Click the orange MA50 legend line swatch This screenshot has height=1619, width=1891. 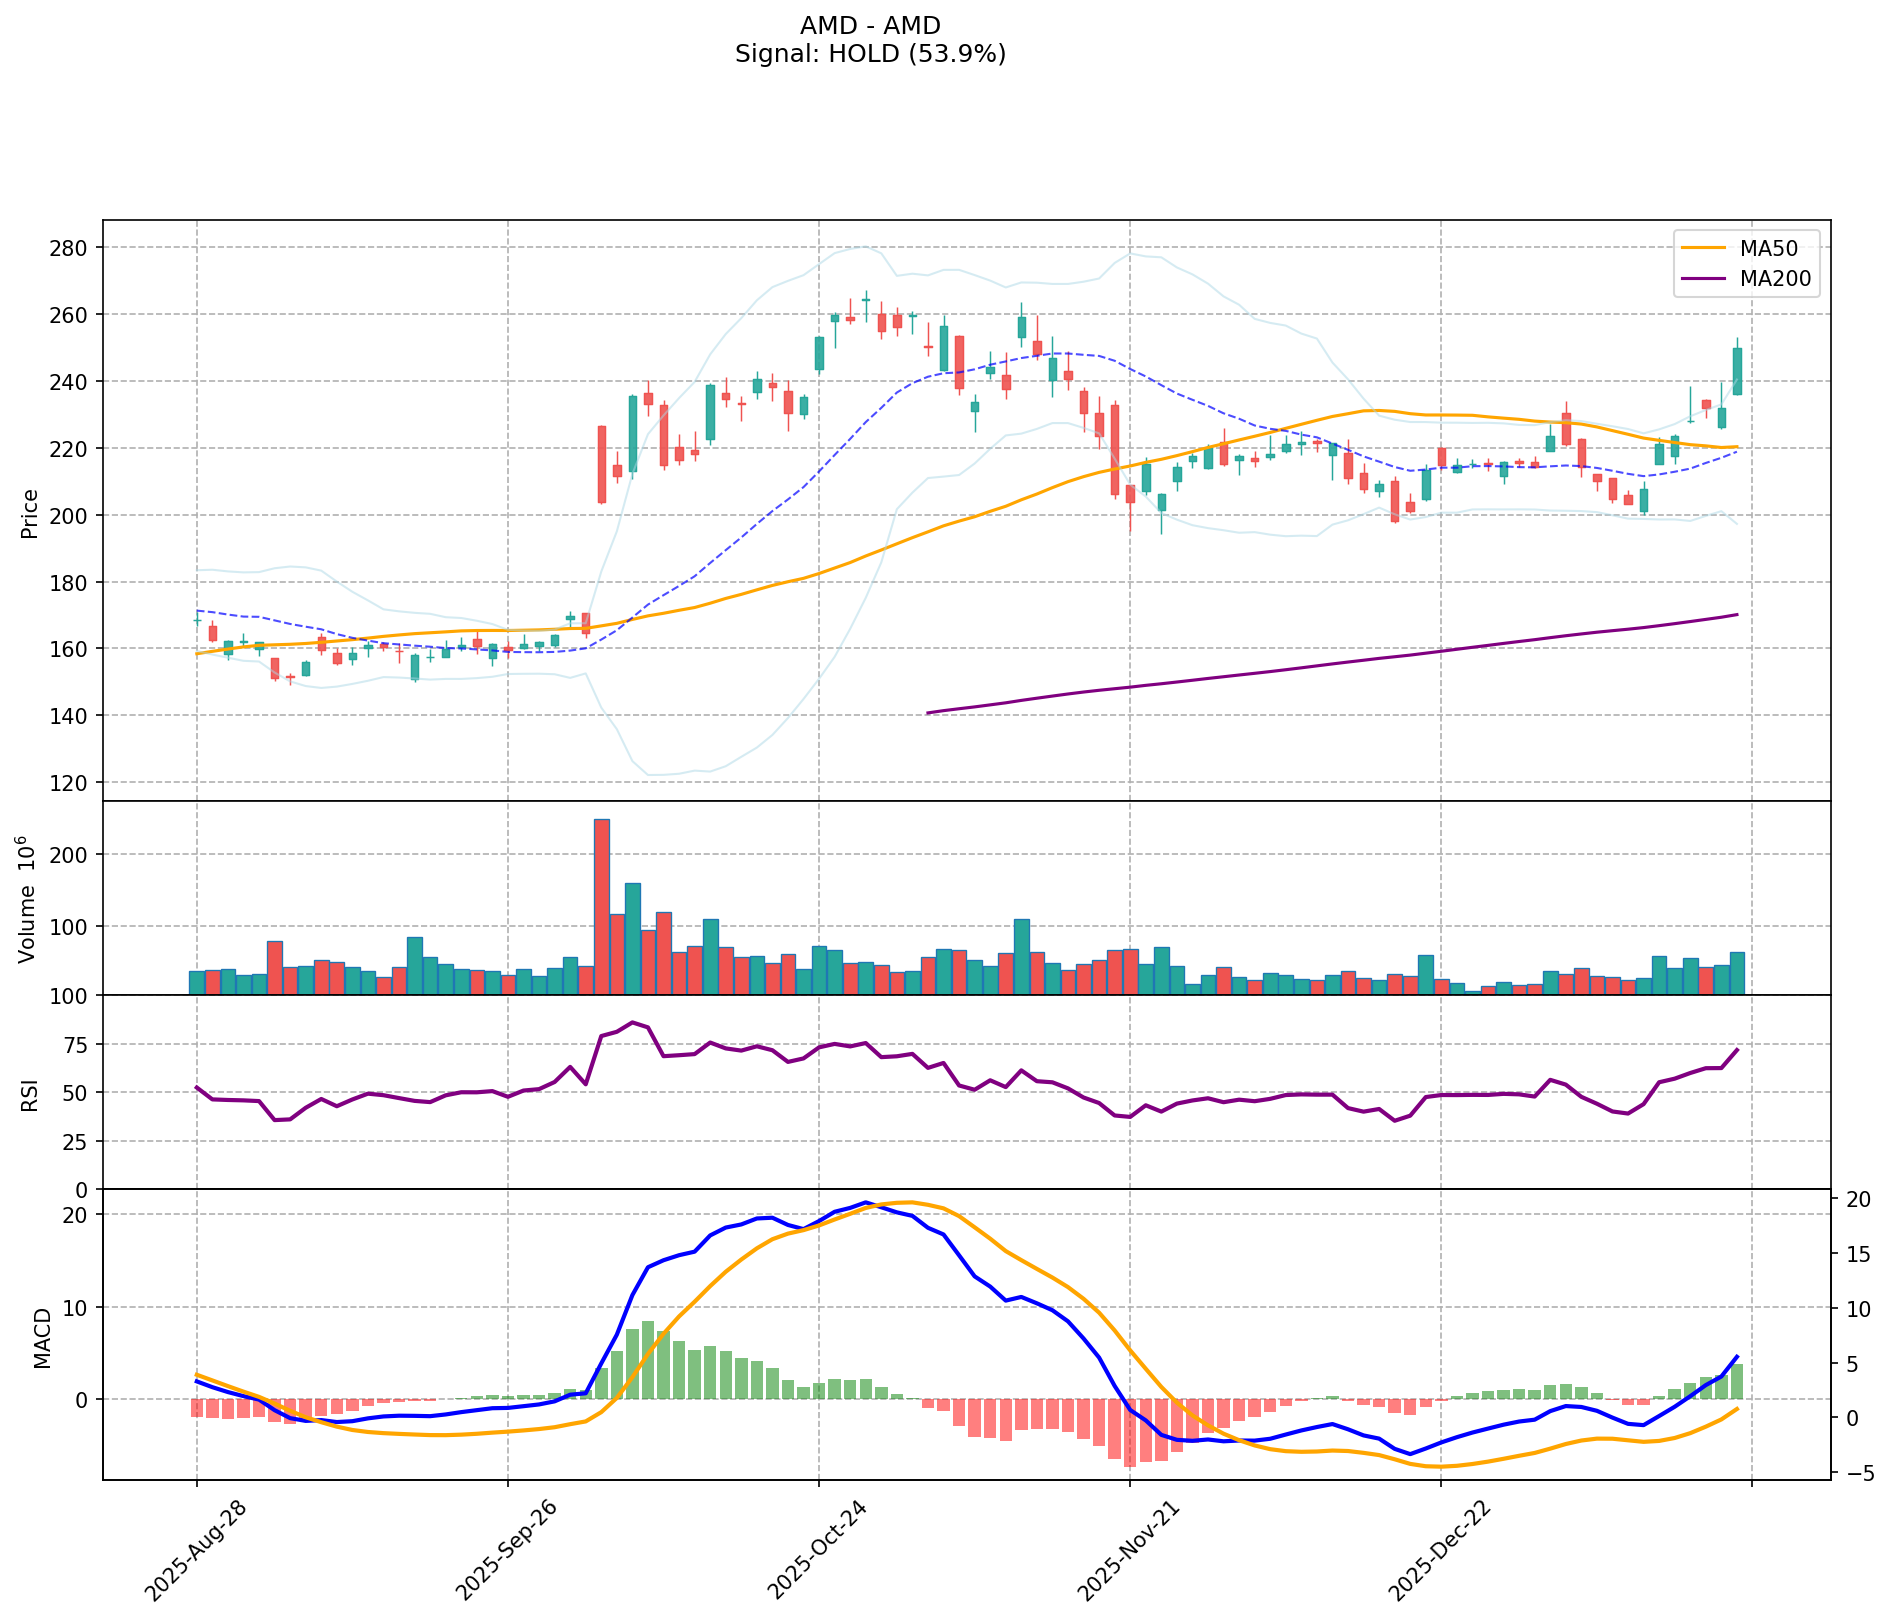1704,246
